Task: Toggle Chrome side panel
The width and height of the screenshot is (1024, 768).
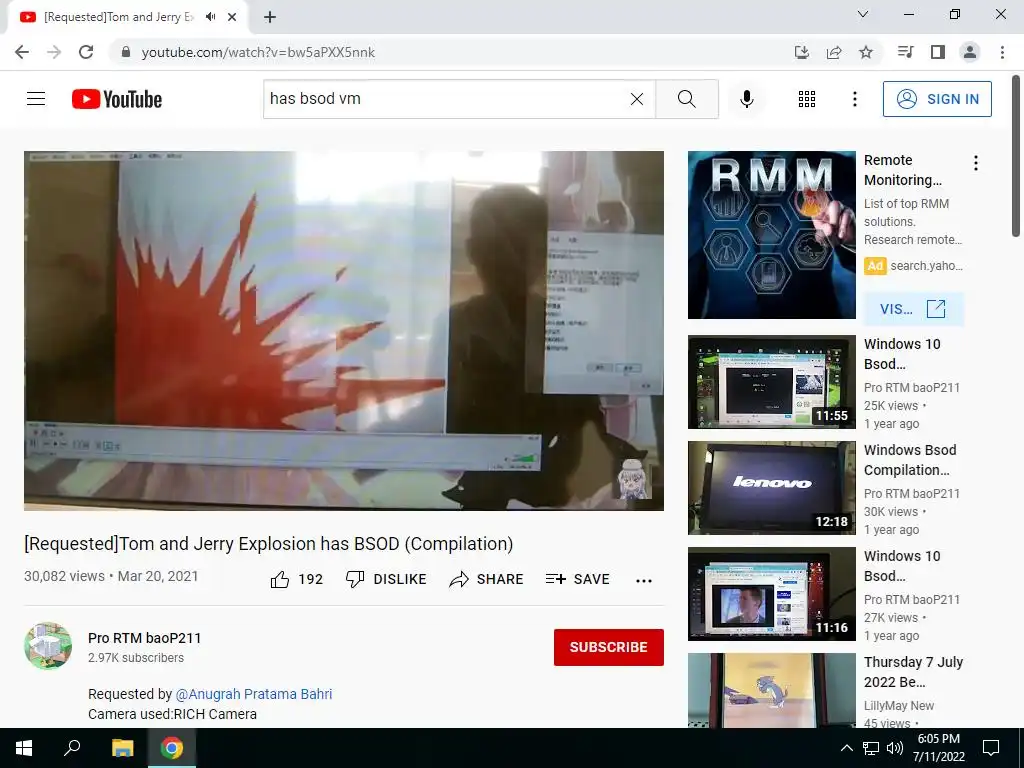Action: point(938,52)
